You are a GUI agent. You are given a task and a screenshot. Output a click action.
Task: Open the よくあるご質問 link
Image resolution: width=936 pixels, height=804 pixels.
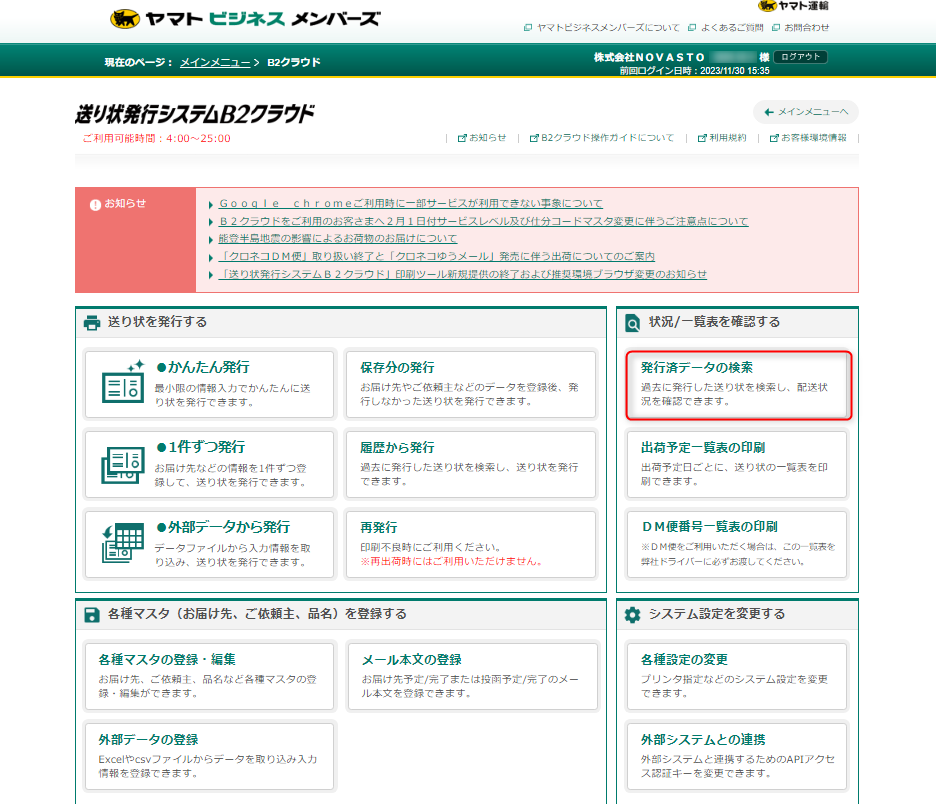(x=733, y=27)
